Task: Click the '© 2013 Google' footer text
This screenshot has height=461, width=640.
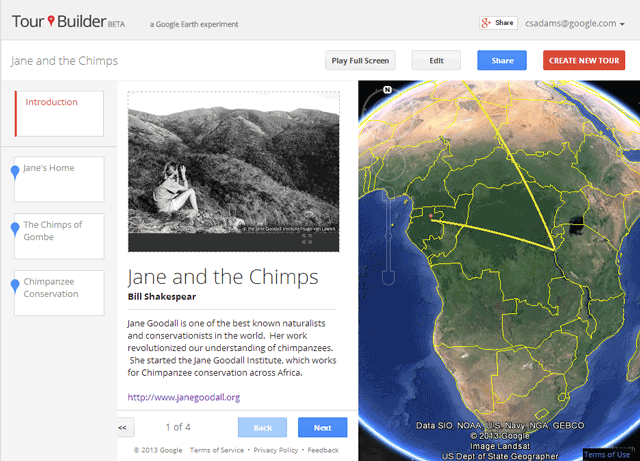Action: 158,450
